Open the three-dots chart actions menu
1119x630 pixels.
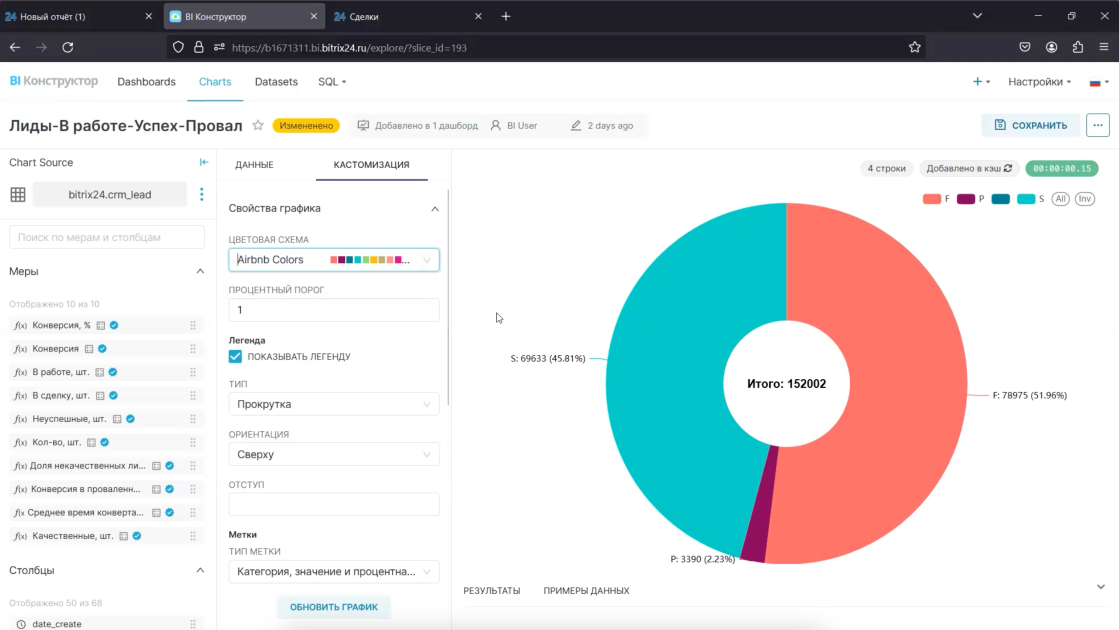(1098, 126)
